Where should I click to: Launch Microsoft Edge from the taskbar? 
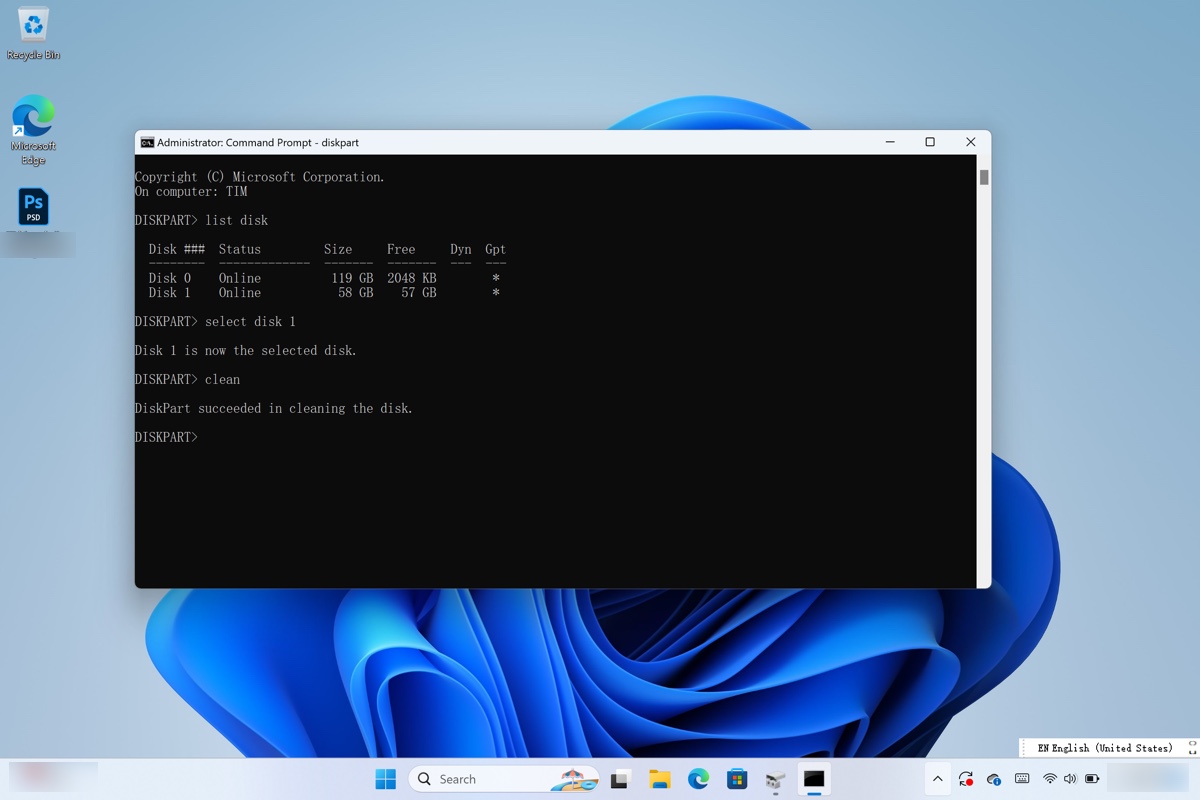(698, 778)
